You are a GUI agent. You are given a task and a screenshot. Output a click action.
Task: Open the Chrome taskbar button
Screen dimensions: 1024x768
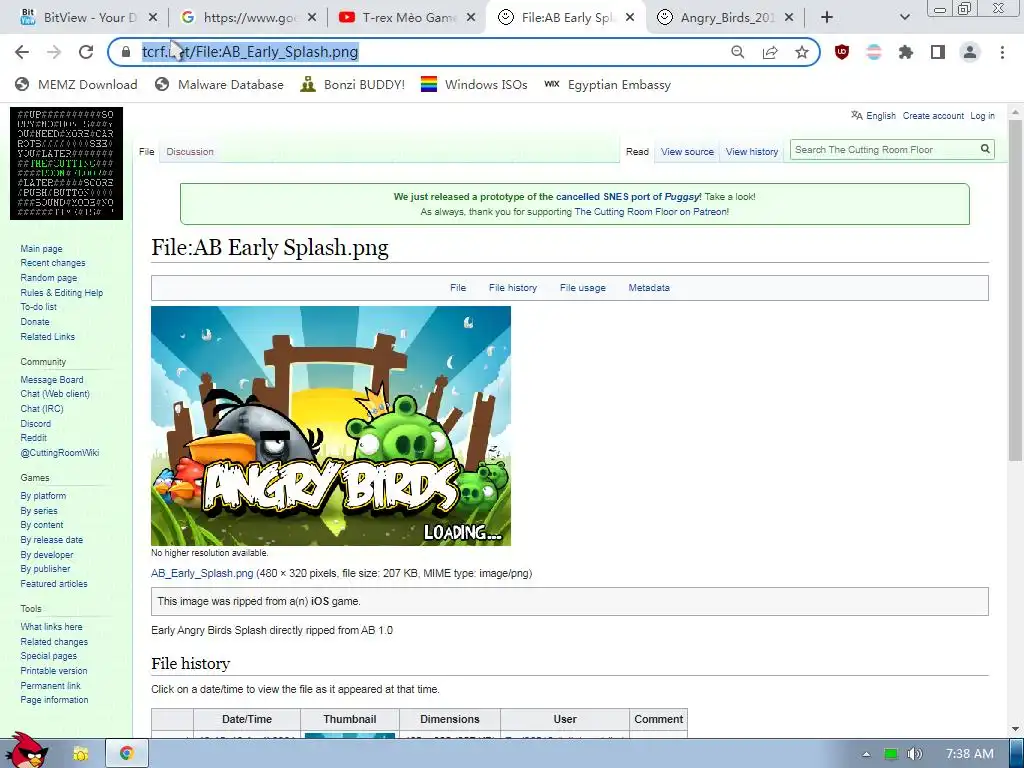coord(127,754)
